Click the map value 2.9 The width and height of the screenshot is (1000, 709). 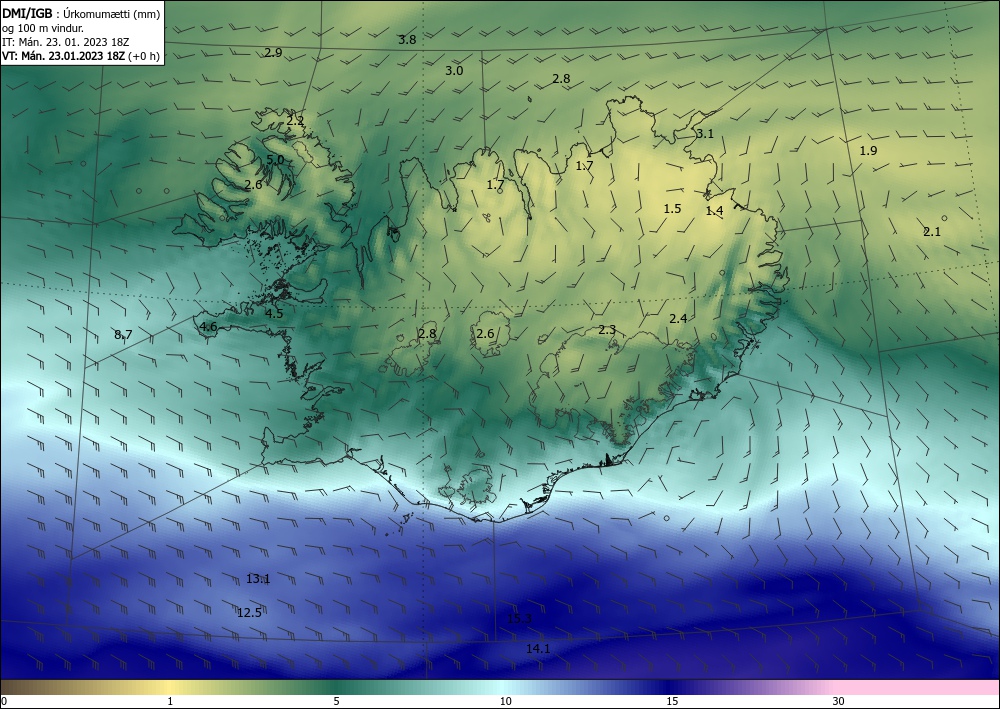coord(273,53)
